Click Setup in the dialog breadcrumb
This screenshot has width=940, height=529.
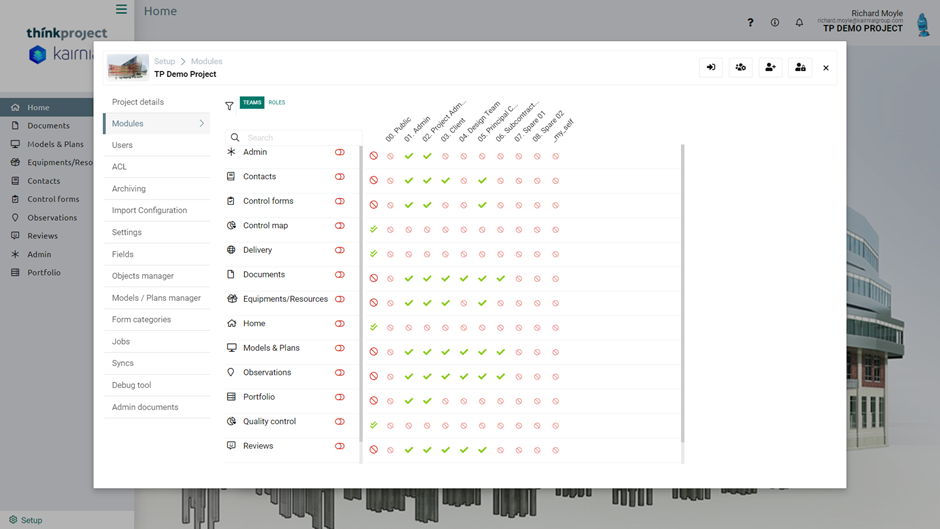[x=164, y=62]
